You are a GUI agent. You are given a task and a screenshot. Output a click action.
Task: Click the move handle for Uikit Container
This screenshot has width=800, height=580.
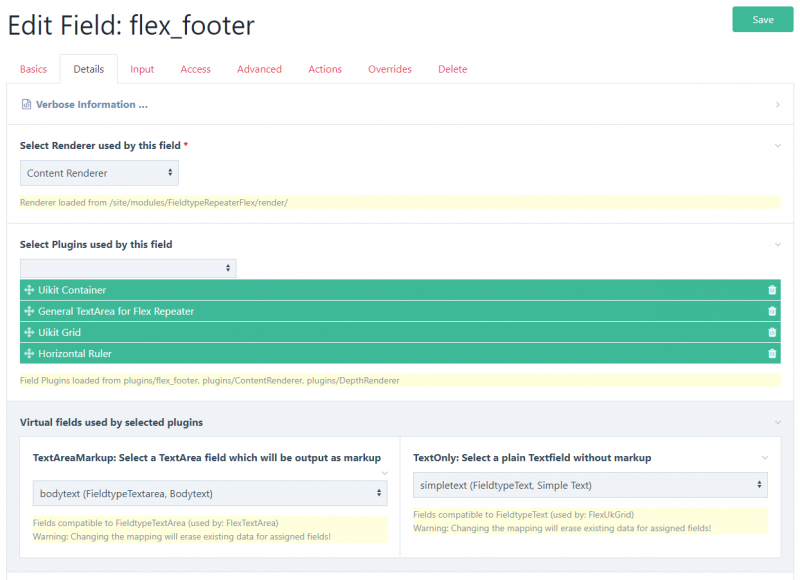pyautogui.click(x=29, y=290)
